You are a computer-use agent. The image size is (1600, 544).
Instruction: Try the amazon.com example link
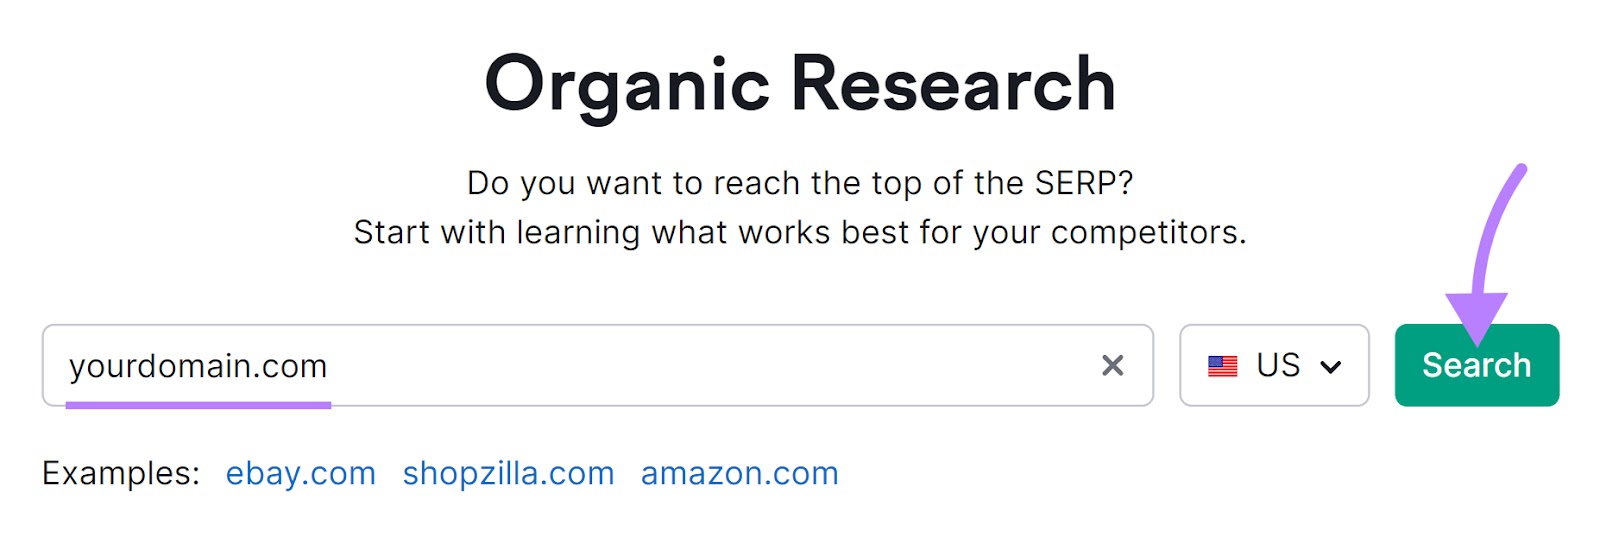(739, 473)
